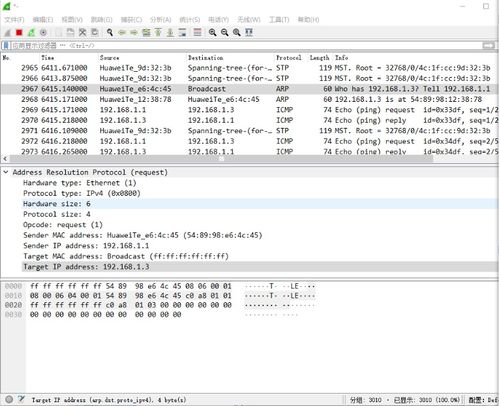Select packet 2968, the ARP reply row
The image size is (499, 406).
click(x=249, y=99)
